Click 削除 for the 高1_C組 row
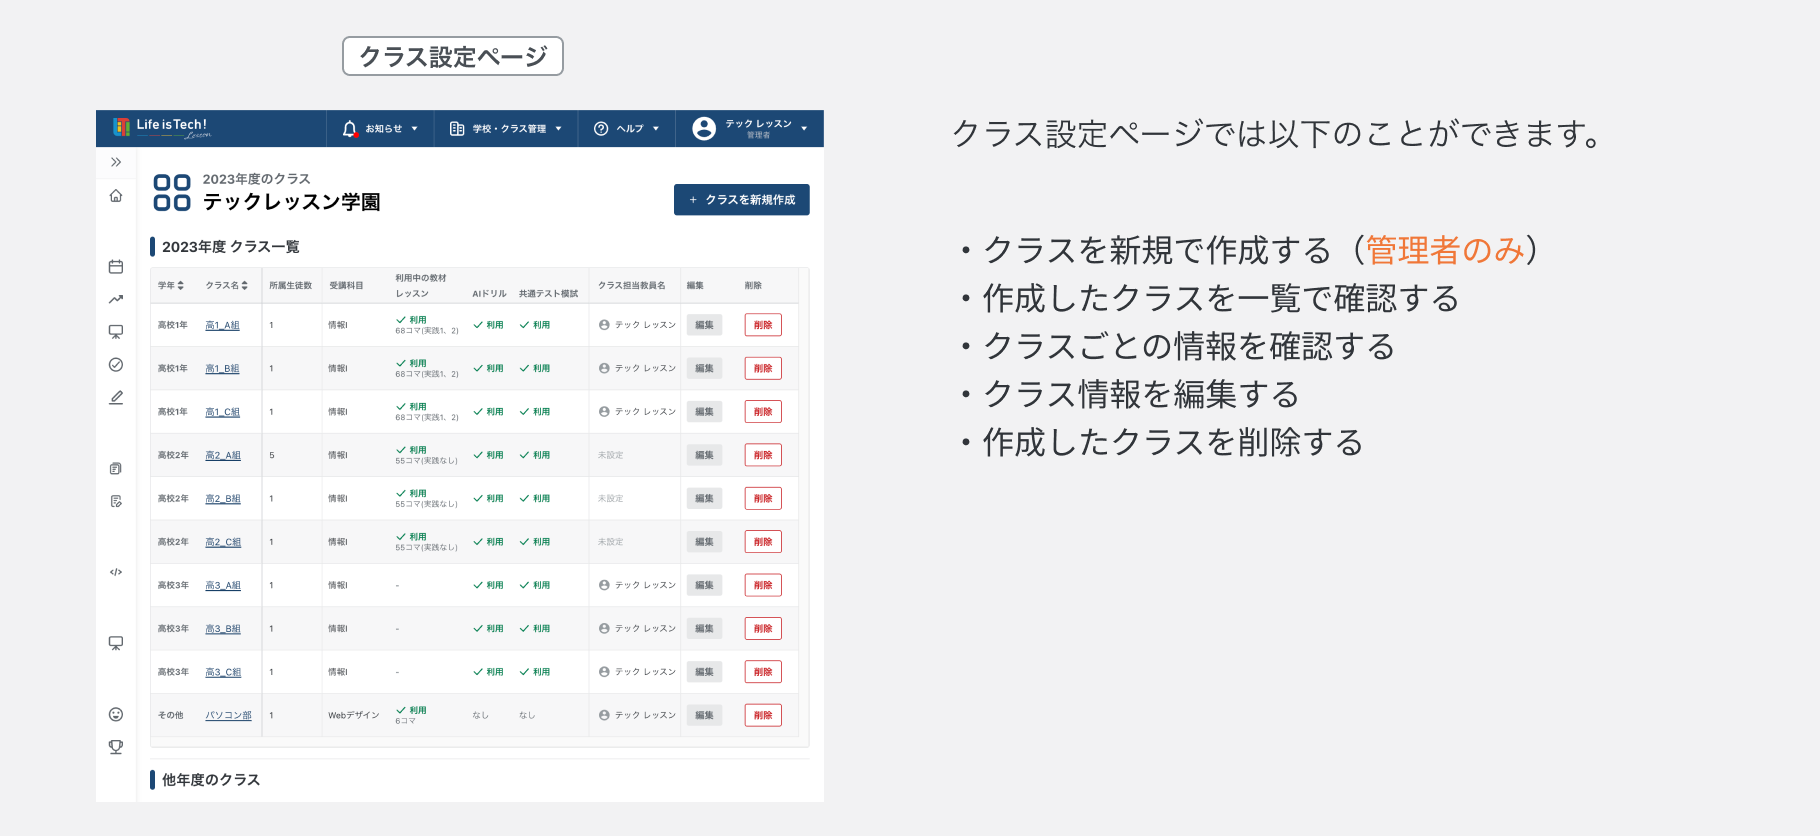 point(763,412)
